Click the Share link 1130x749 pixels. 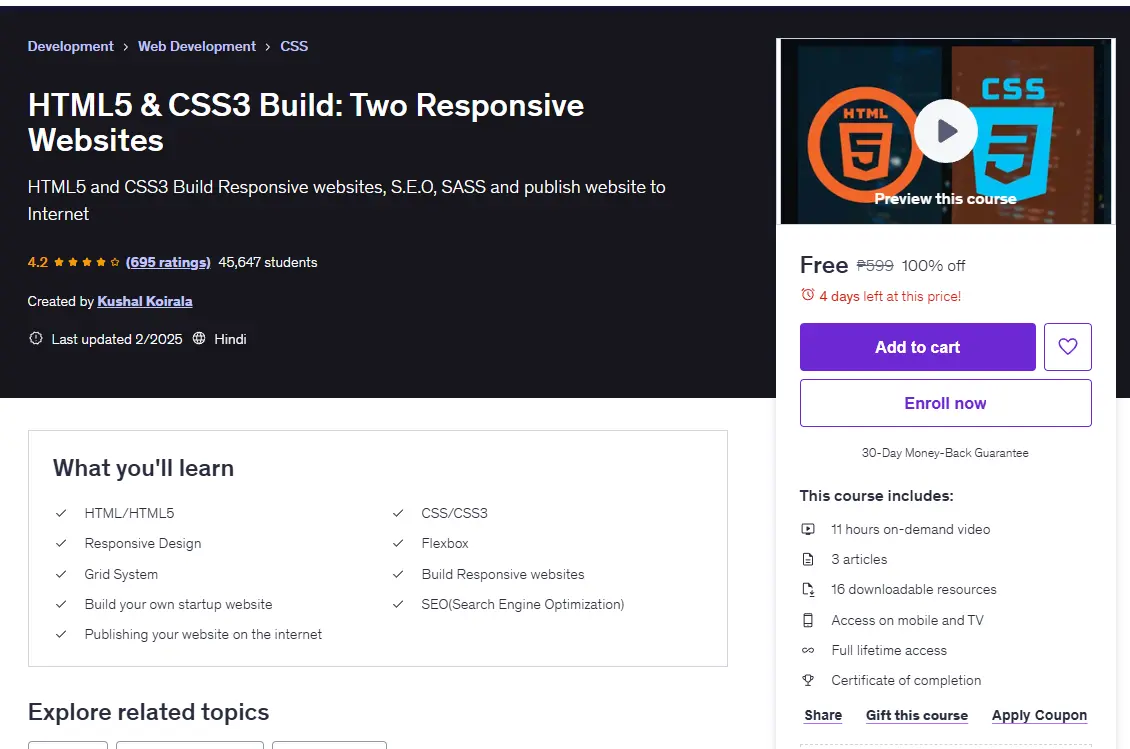(x=823, y=715)
